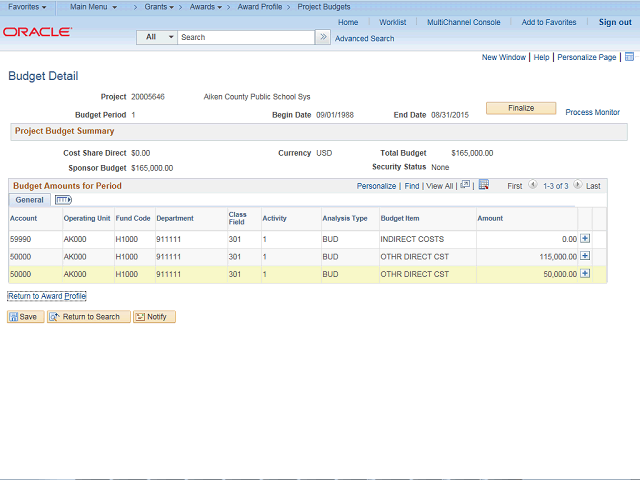Open the Favorites dropdown menu
Viewport: 640px width, 480px height.
[x=28, y=7]
